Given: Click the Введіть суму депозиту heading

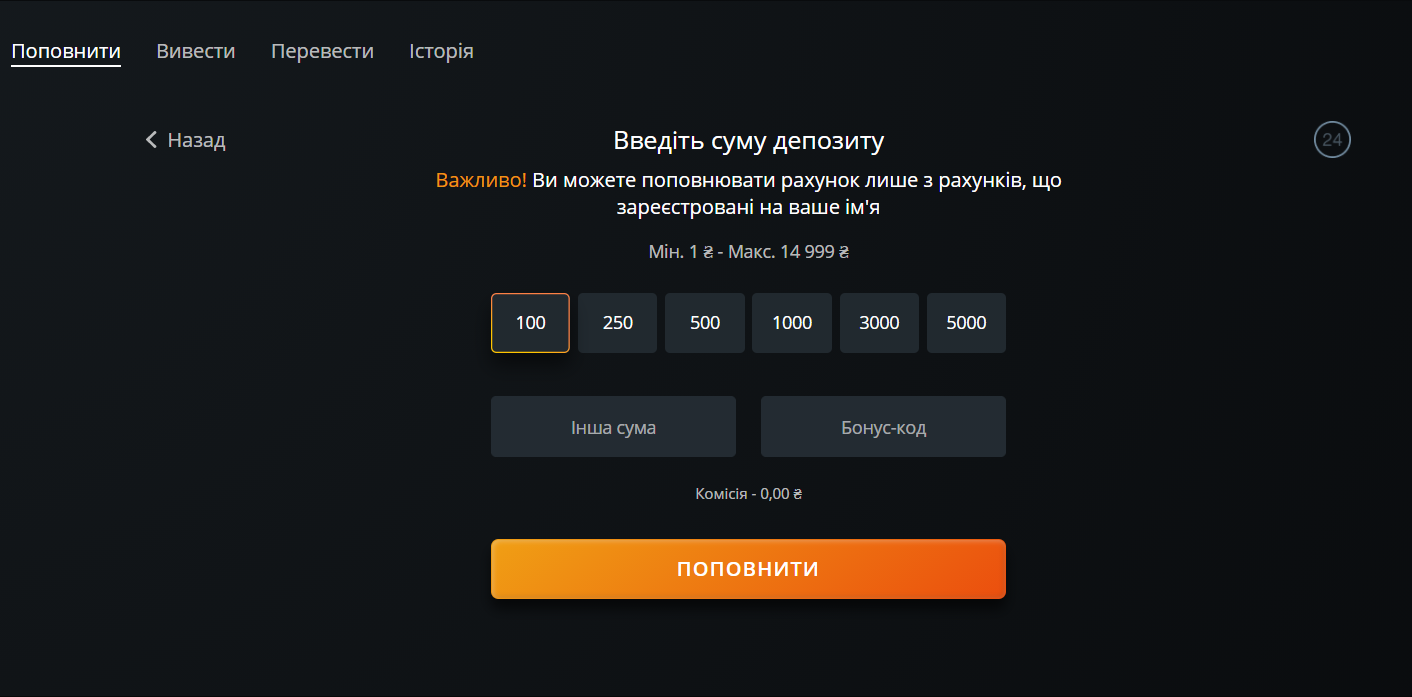Looking at the screenshot, I should click(749, 141).
